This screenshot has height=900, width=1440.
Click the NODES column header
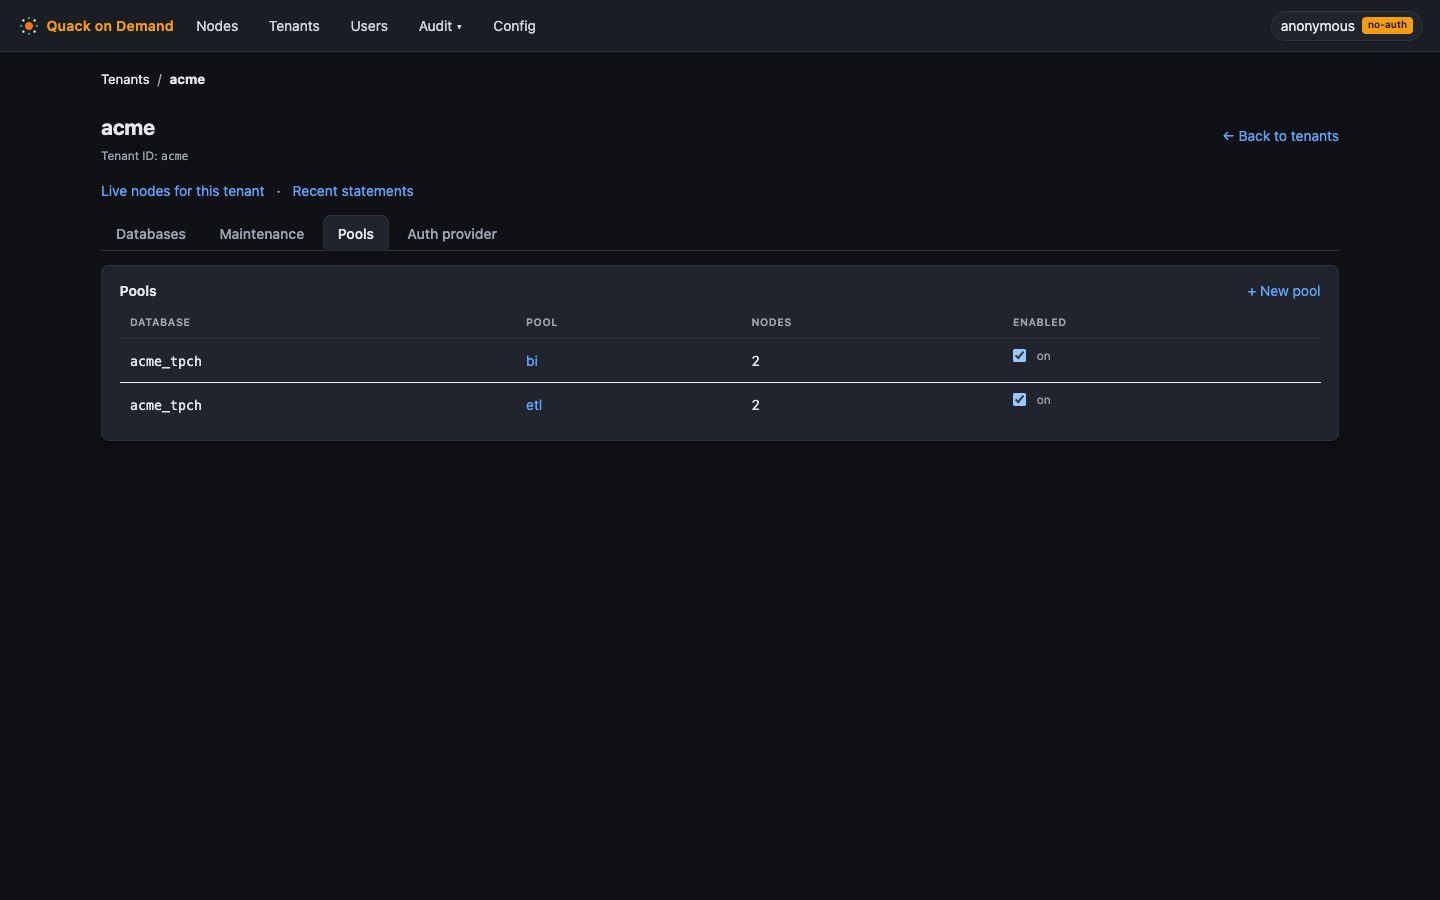[771, 322]
